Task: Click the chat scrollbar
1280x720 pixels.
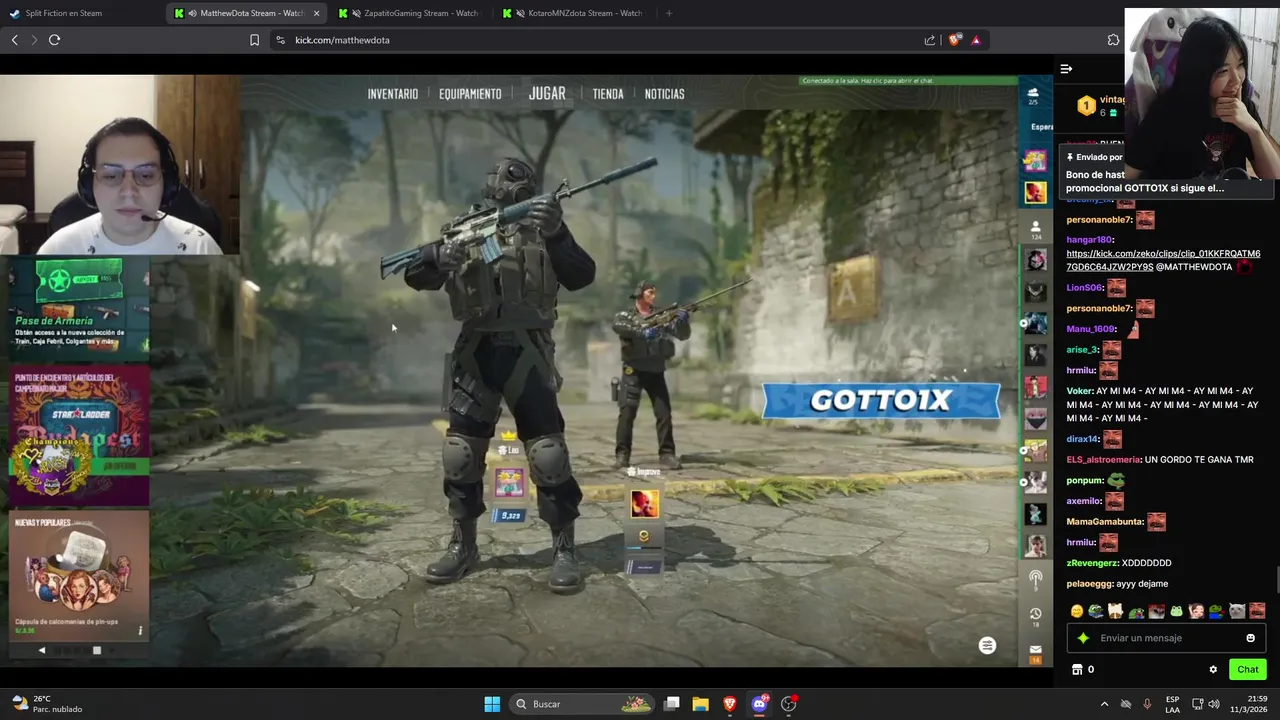Action: [1276, 579]
